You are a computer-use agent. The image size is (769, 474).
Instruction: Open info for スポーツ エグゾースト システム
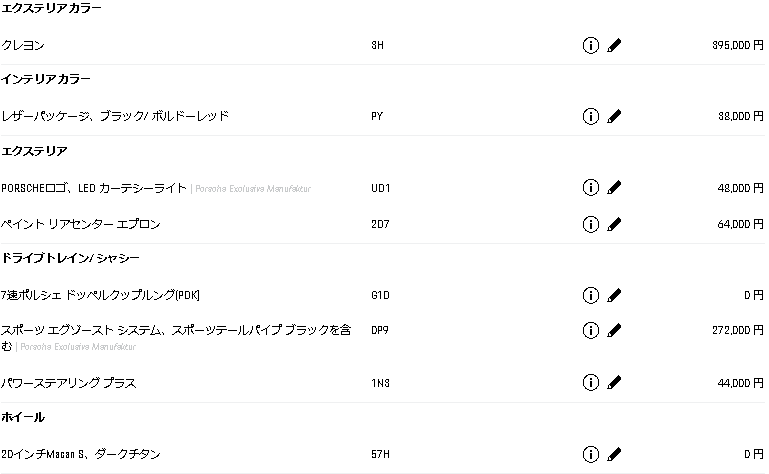pyautogui.click(x=590, y=330)
